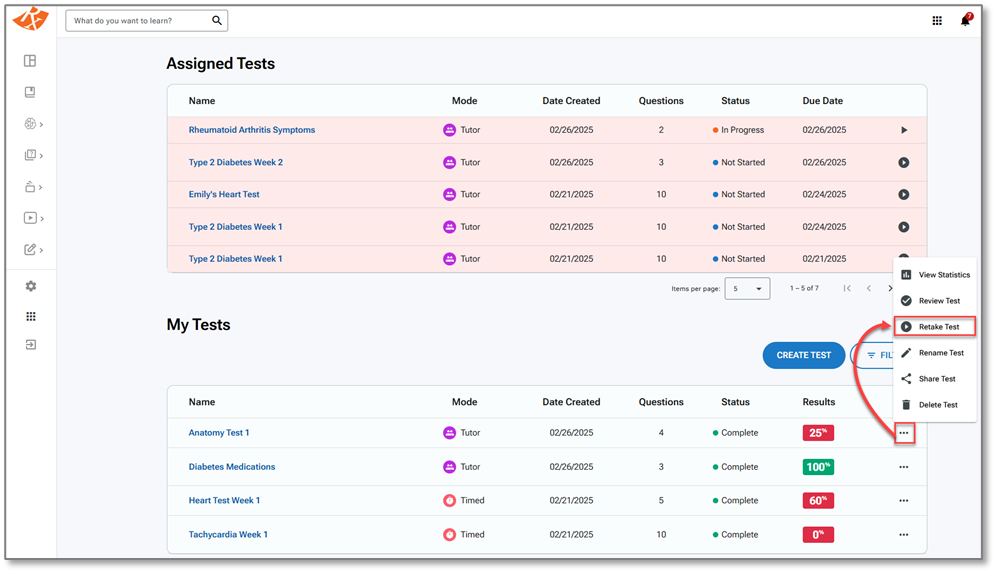996x573 pixels.
Task: Open the Items per page dropdown
Action: click(x=747, y=289)
